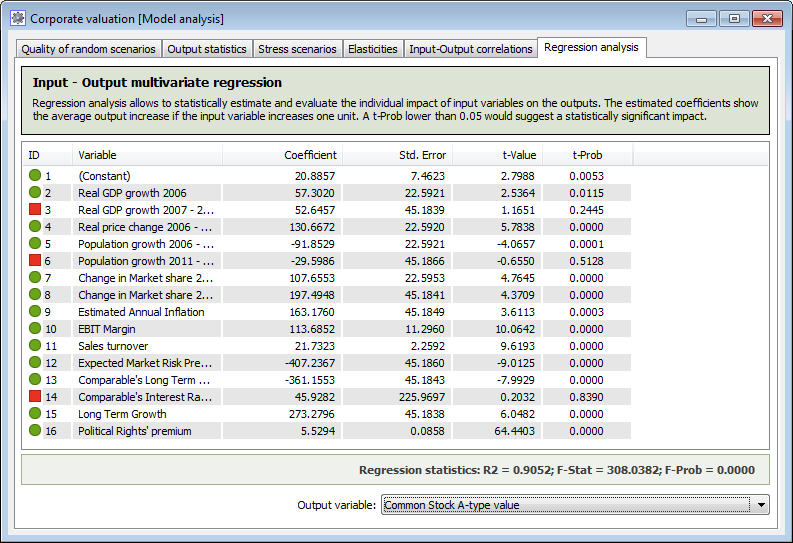Click green circle beside Real price change 2006
This screenshot has width=793, height=543.
[x=35, y=227]
